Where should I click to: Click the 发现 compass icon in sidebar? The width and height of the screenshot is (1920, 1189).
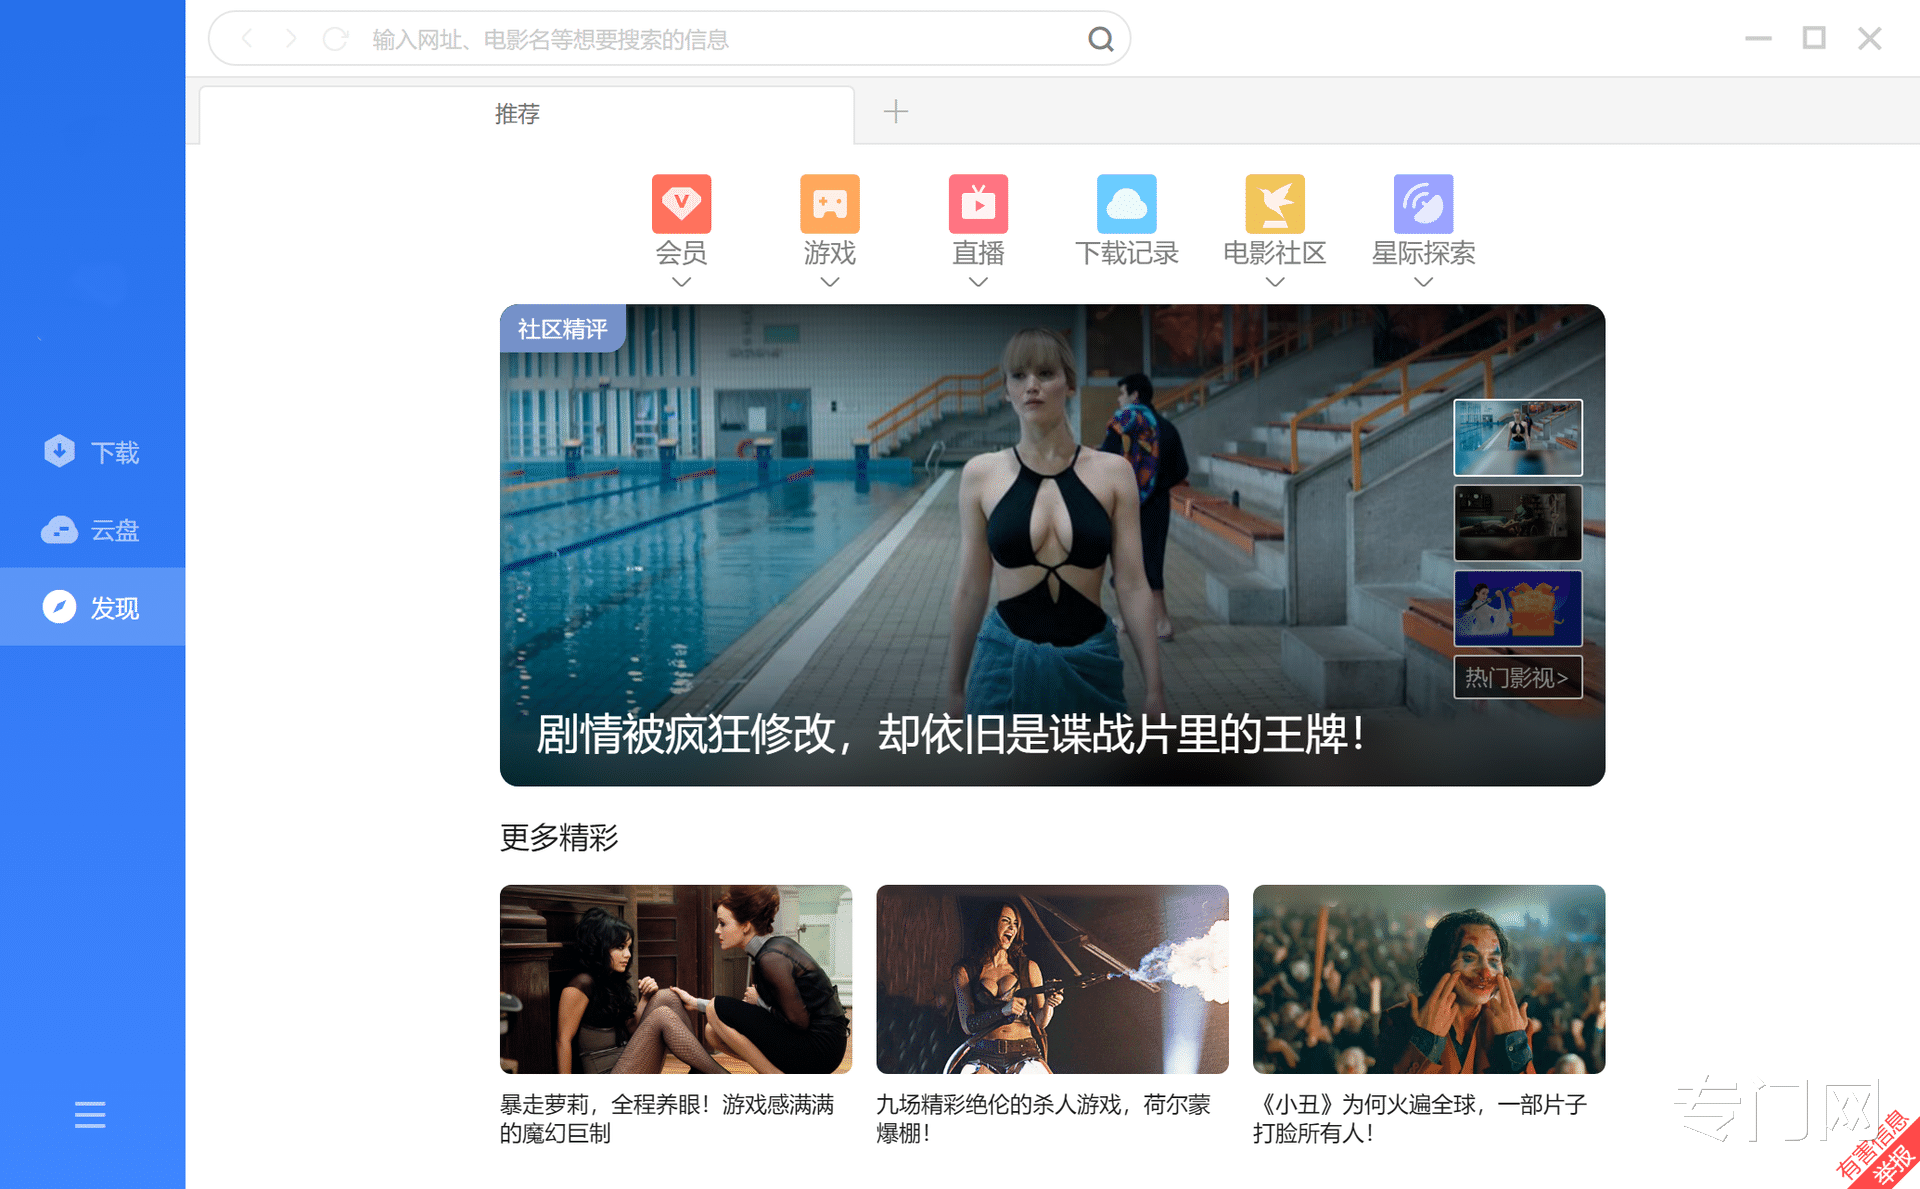[x=59, y=607]
